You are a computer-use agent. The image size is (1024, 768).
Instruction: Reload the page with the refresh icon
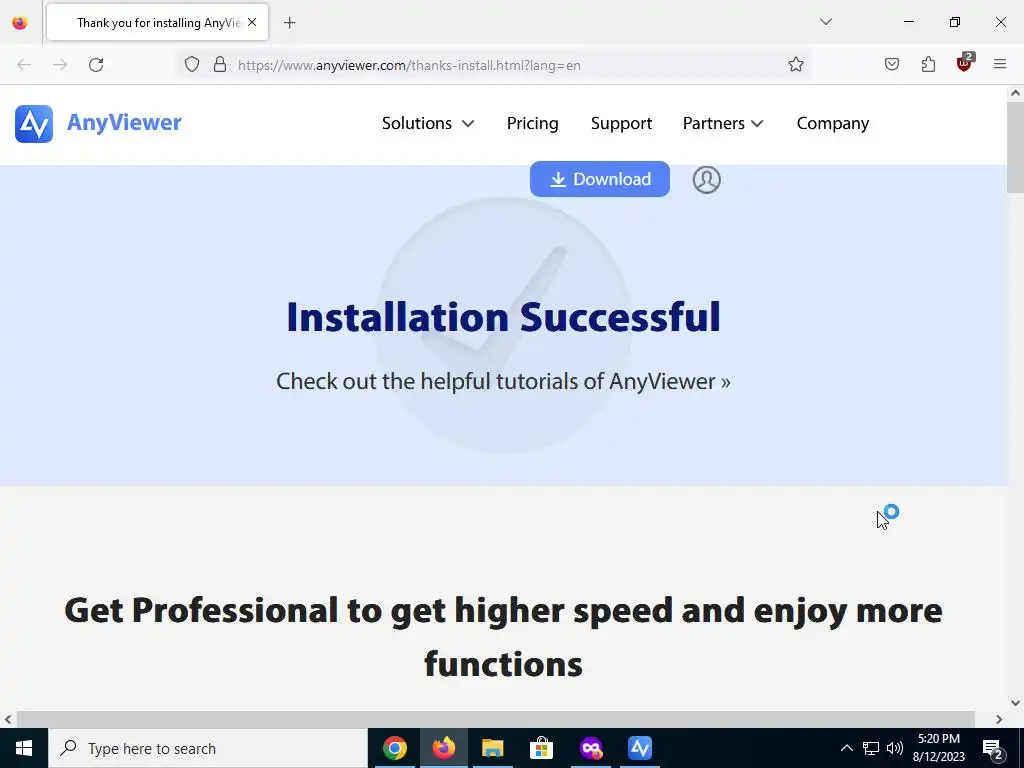(96, 65)
